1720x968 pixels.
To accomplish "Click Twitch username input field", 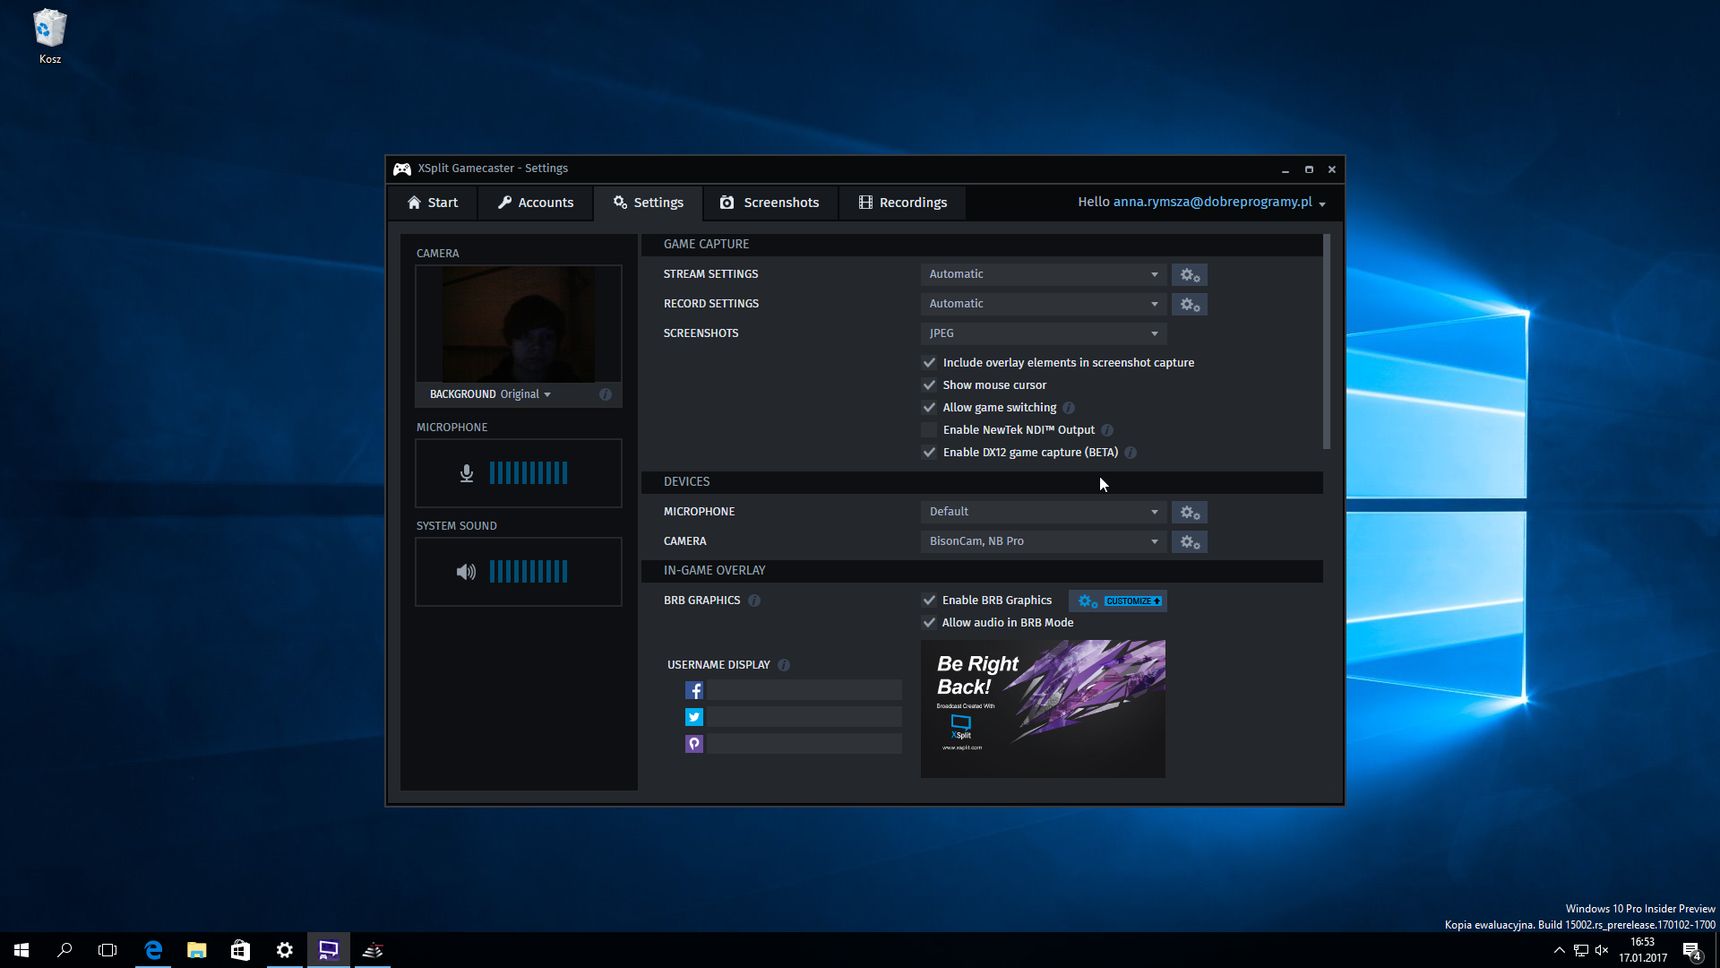I will [804, 744].
